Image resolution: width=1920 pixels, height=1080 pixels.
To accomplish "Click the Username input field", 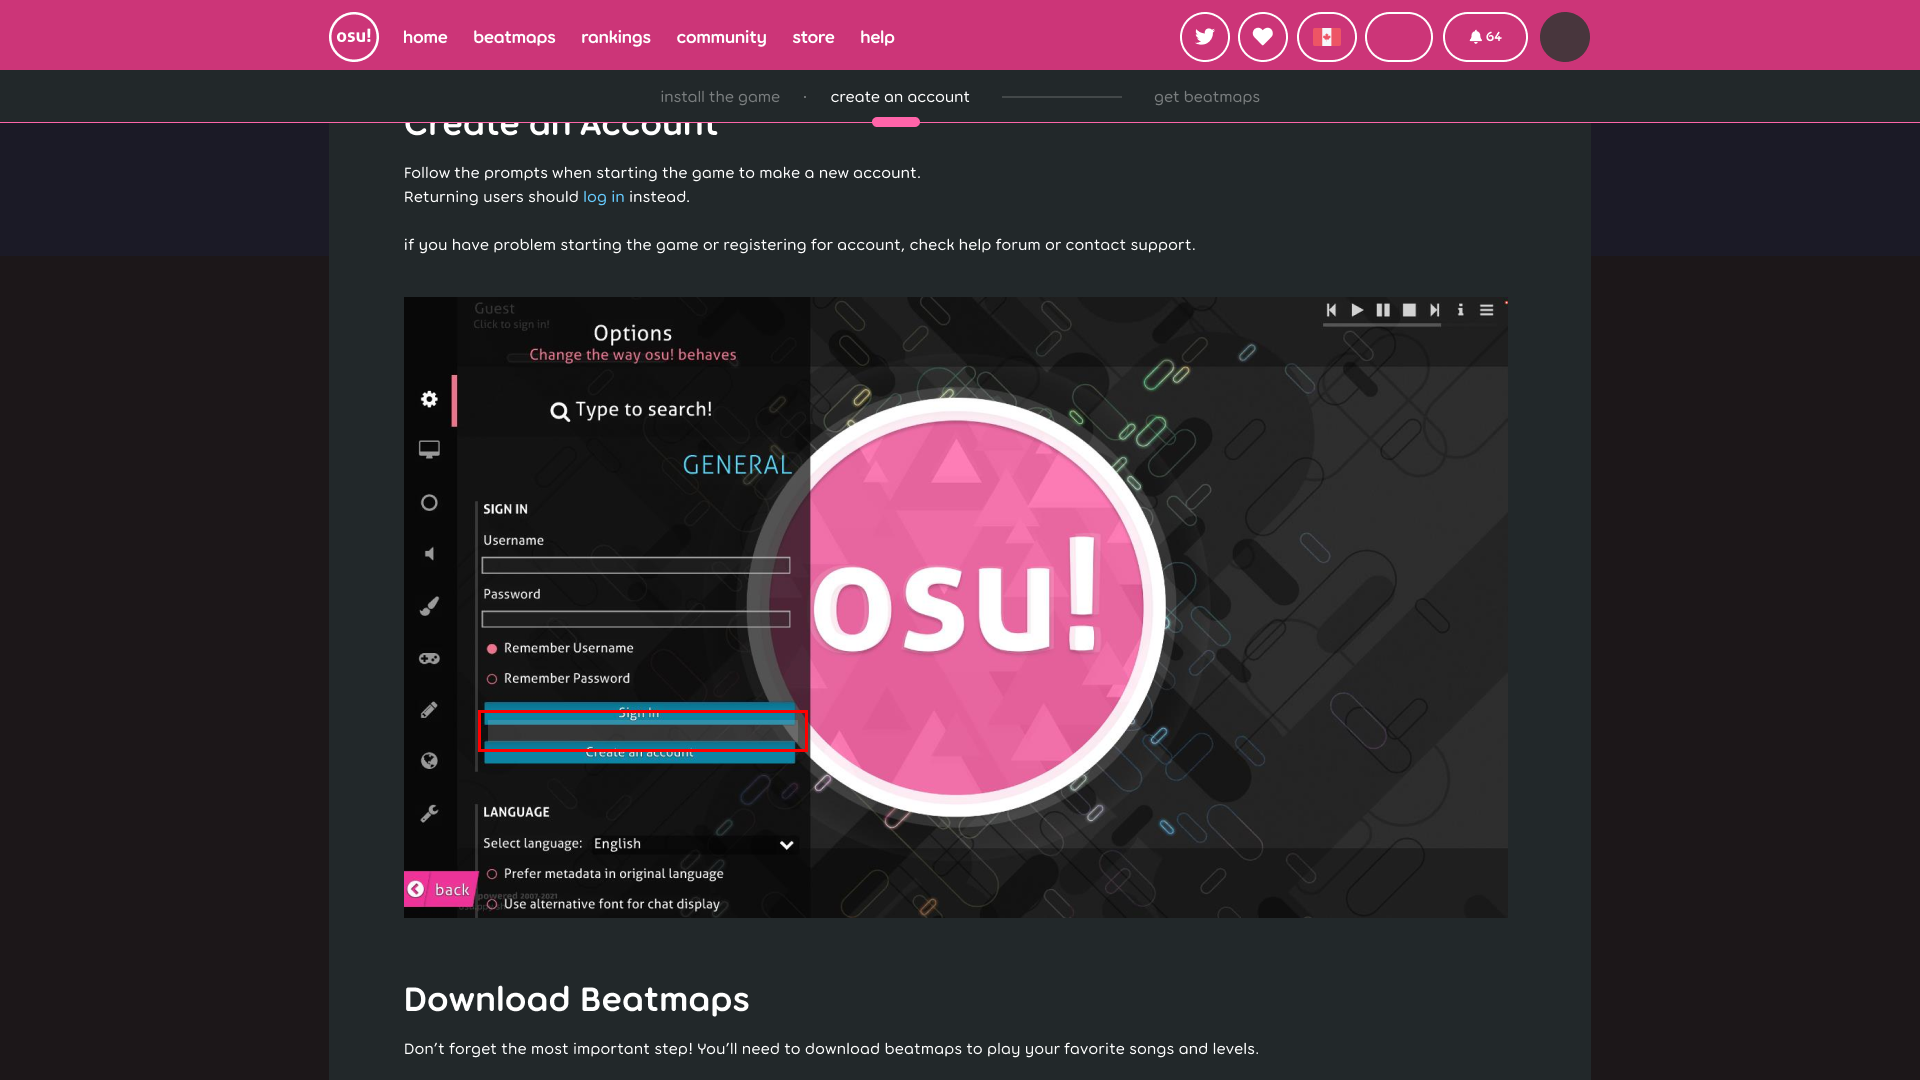I will (x=636, y=565).
